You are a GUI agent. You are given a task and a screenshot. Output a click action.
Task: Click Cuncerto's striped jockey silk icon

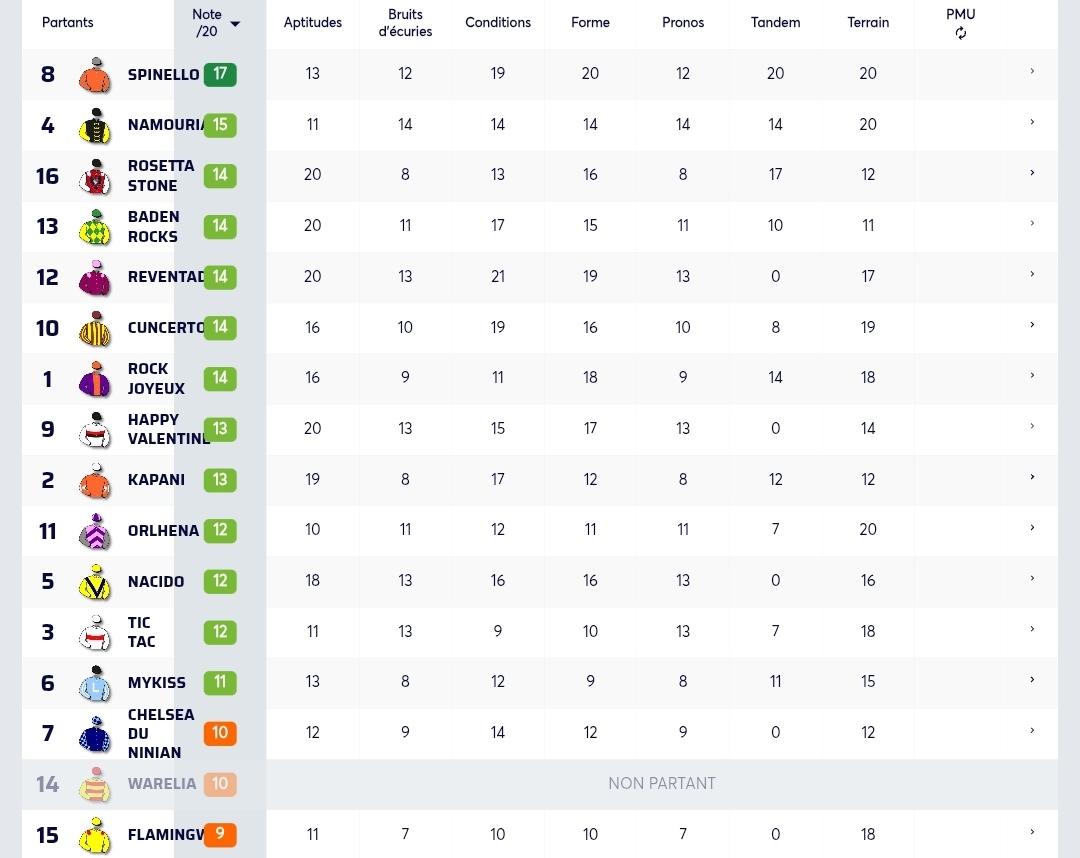pos(95,328)
